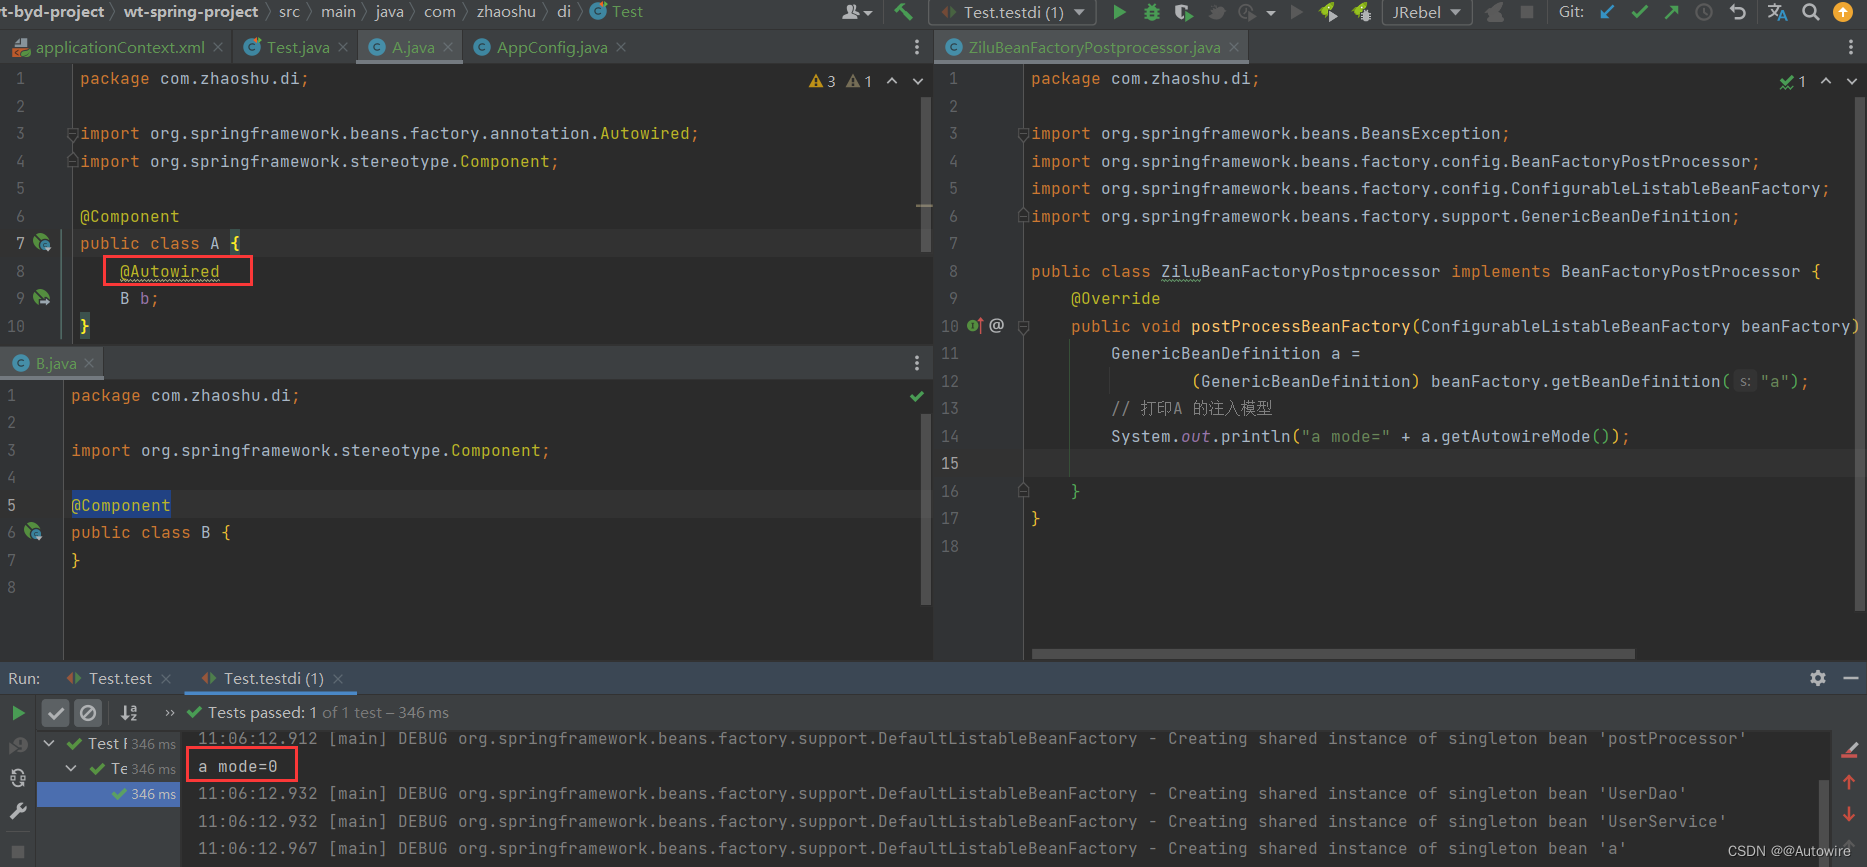Go to next highlighted error in A.java
1867x867 pixels.
[918, 81]
